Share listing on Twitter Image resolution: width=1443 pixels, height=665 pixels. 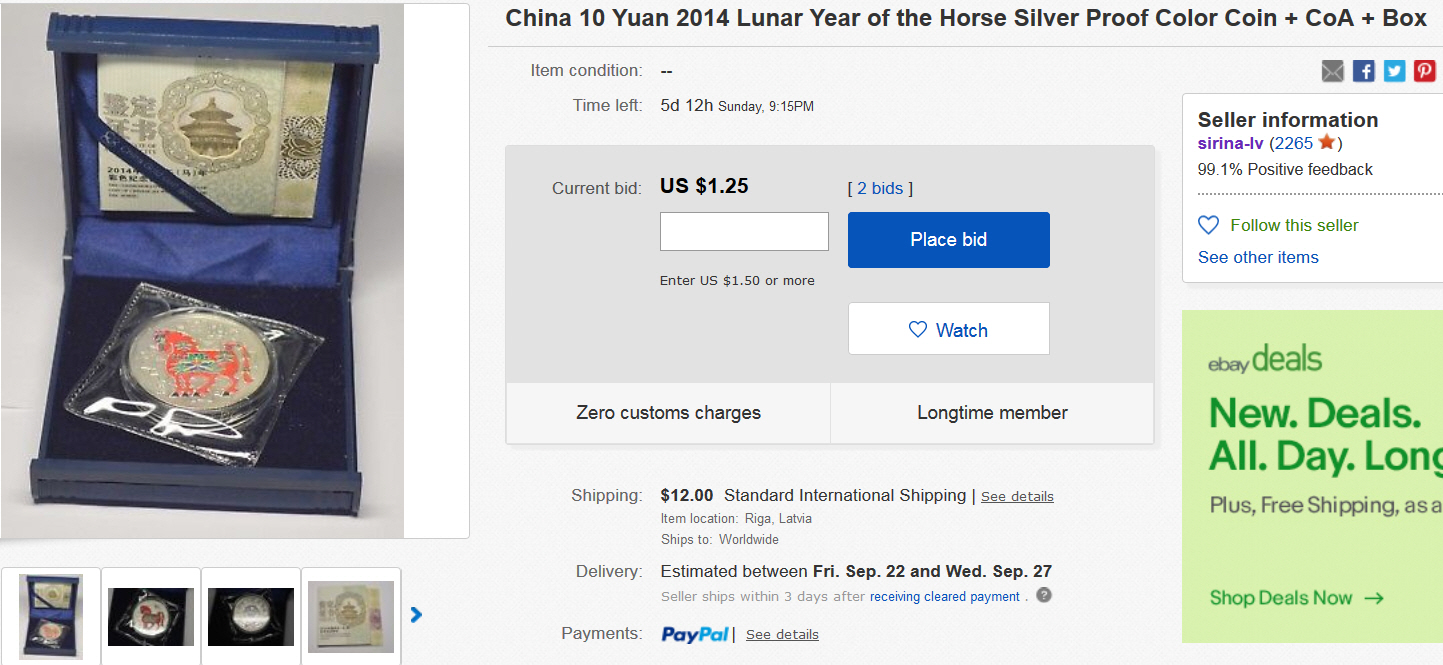coord(1395,71)
